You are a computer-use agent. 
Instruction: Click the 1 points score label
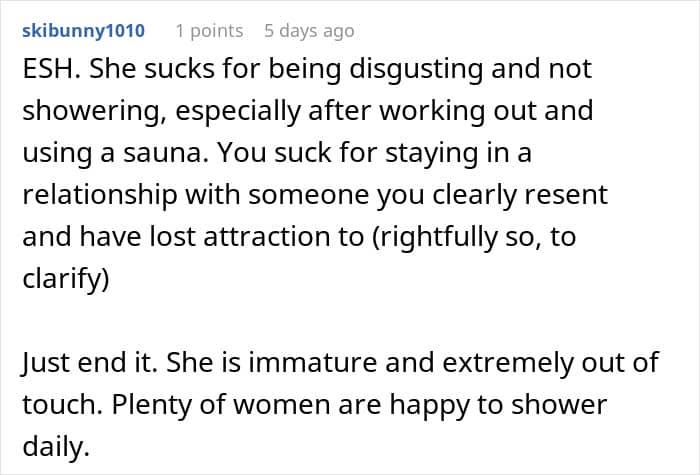tap(209, 31)
